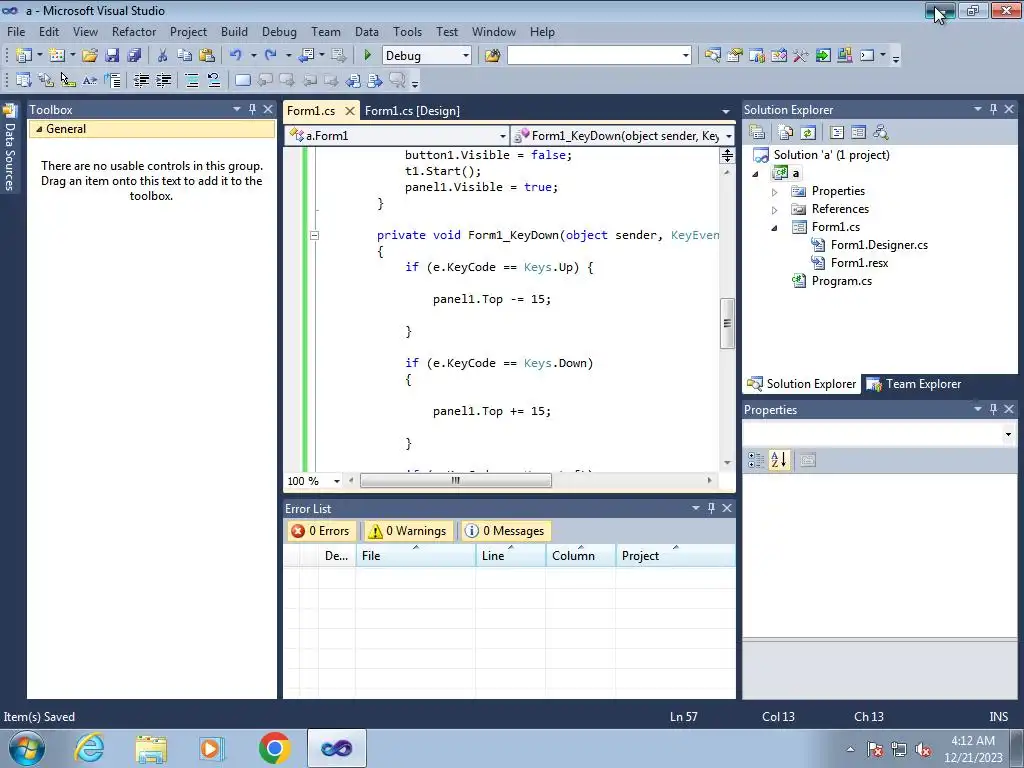Open the Windows Start menu
This screenshot has width=1024, height=768.
point(27,748)
